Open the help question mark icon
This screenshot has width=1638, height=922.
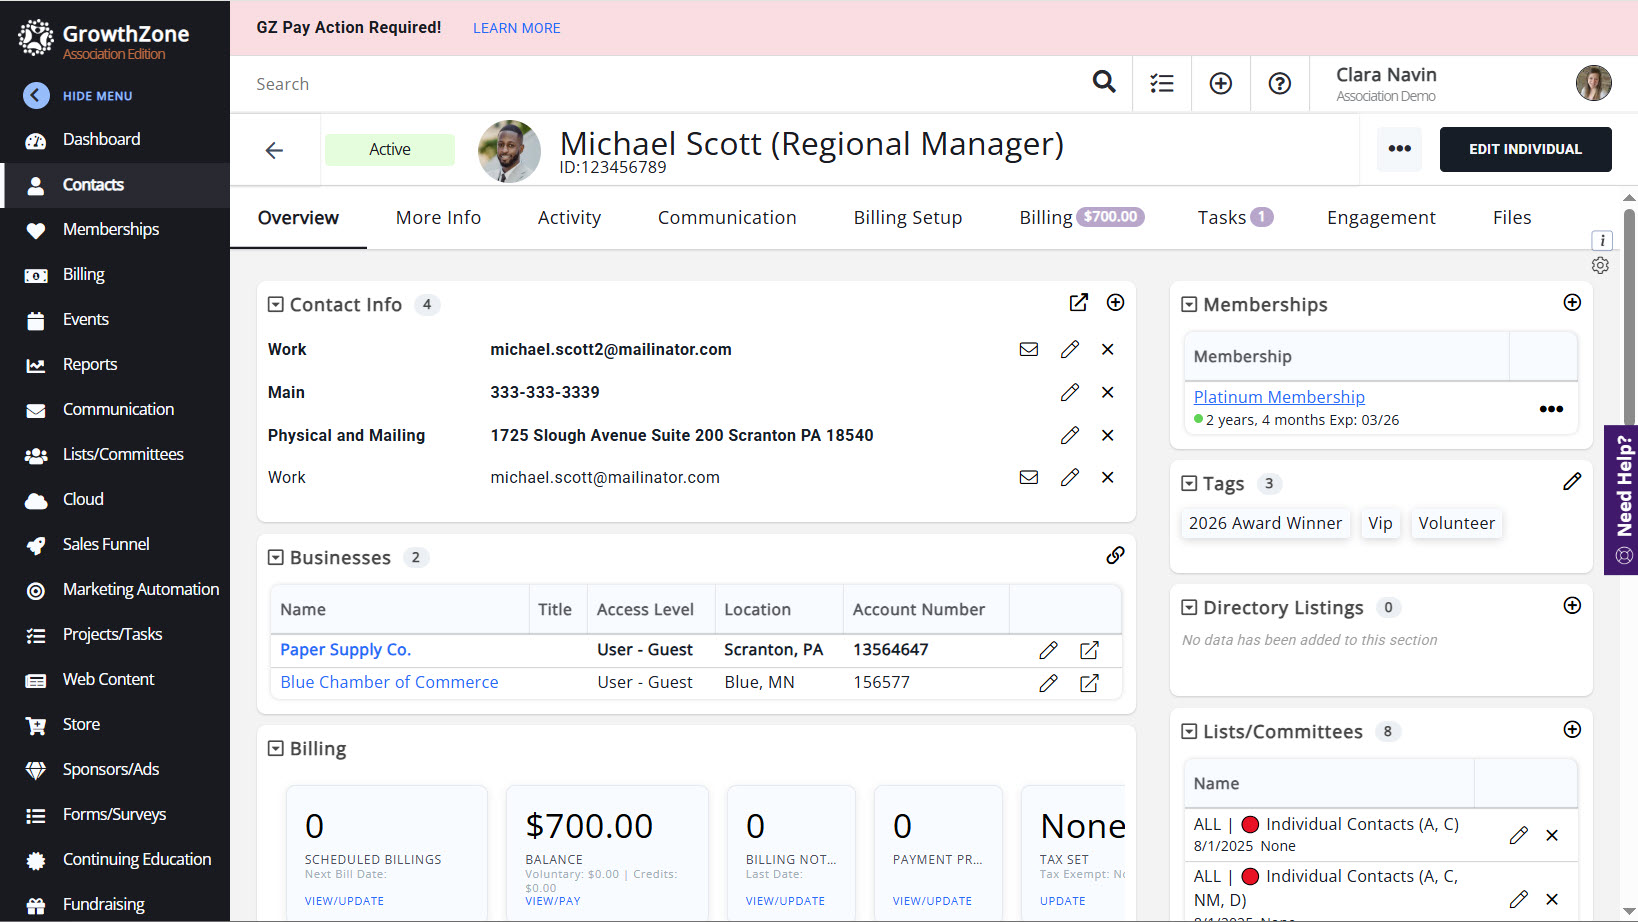pos(1279,83)
